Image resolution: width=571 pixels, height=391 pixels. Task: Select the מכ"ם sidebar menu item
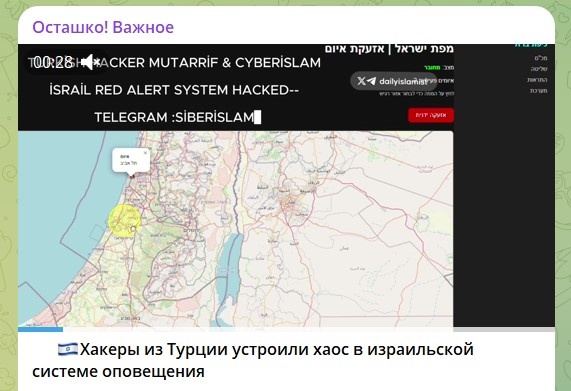(x=541, y=58)
